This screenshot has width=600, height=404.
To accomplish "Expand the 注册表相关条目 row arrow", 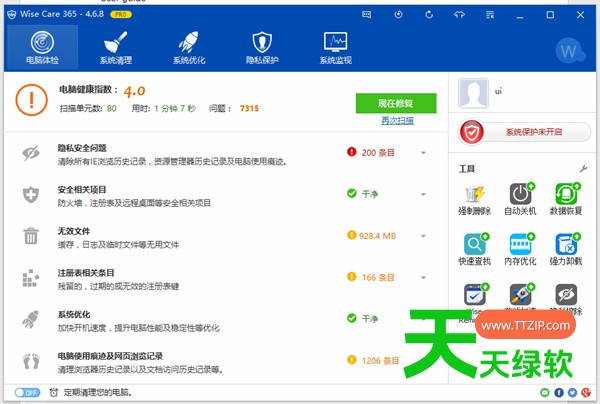I will point(423,277).
